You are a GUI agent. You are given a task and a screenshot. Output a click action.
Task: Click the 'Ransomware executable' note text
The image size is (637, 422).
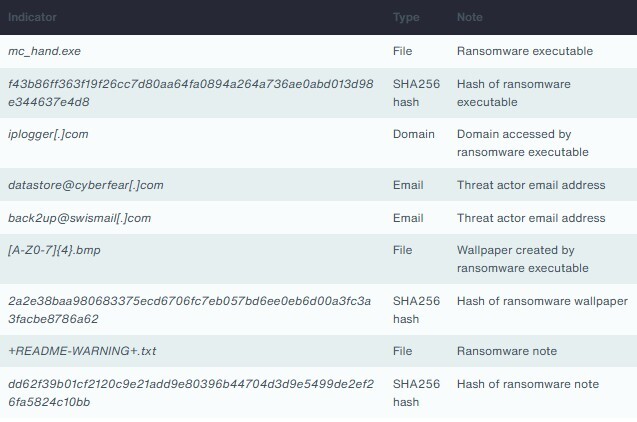524,51
